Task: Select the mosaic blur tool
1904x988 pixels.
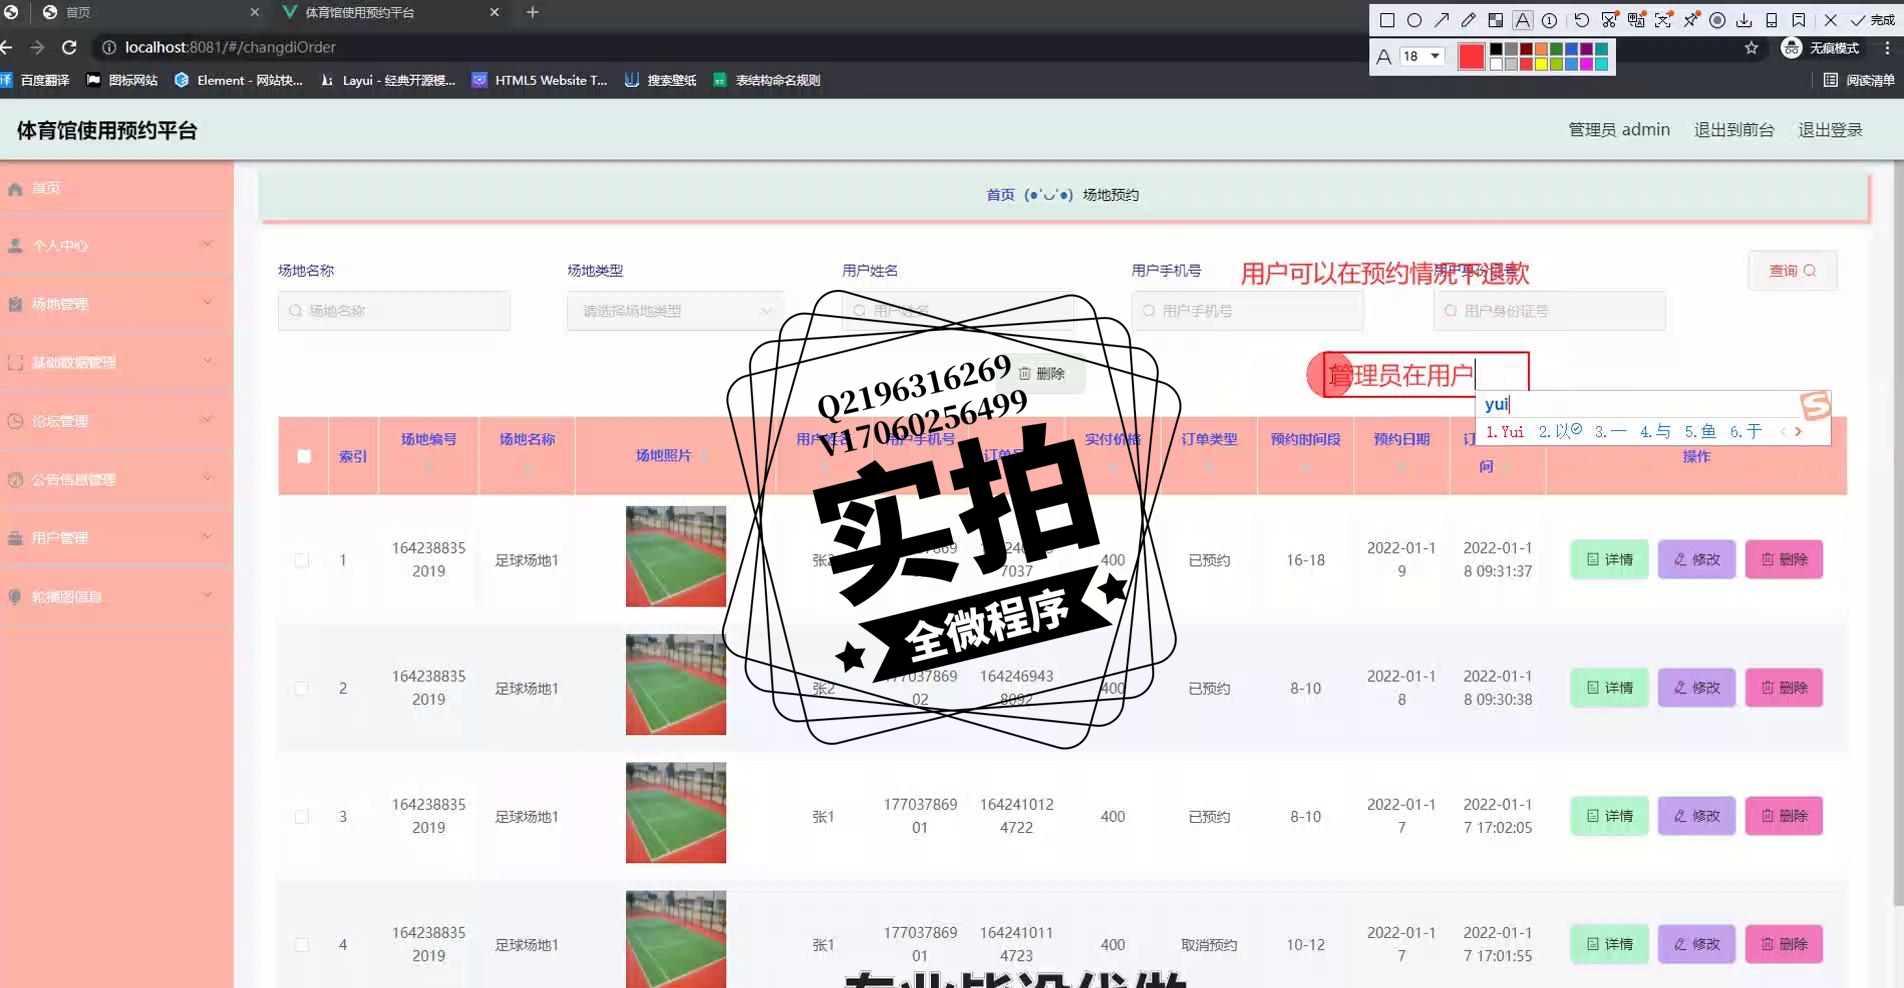Action: coord(1495,20)
